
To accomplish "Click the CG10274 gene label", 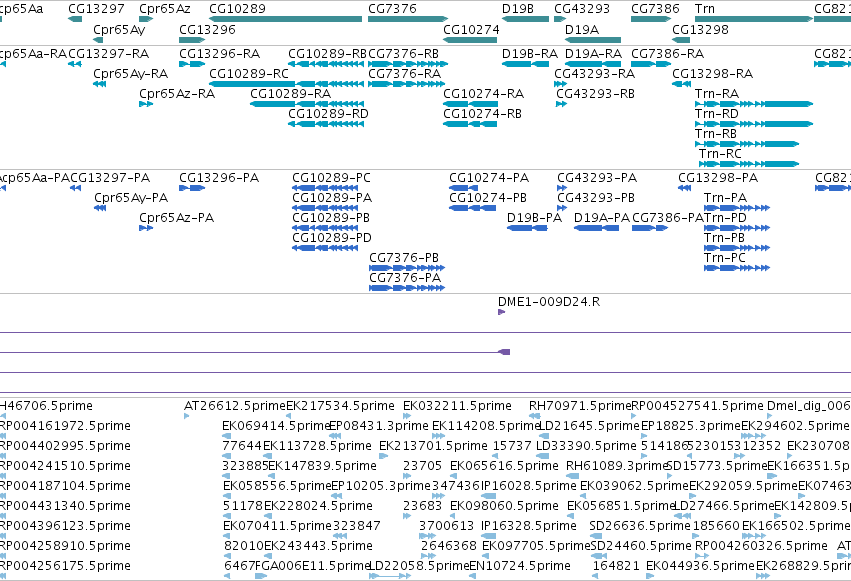I will coord(471,29).
